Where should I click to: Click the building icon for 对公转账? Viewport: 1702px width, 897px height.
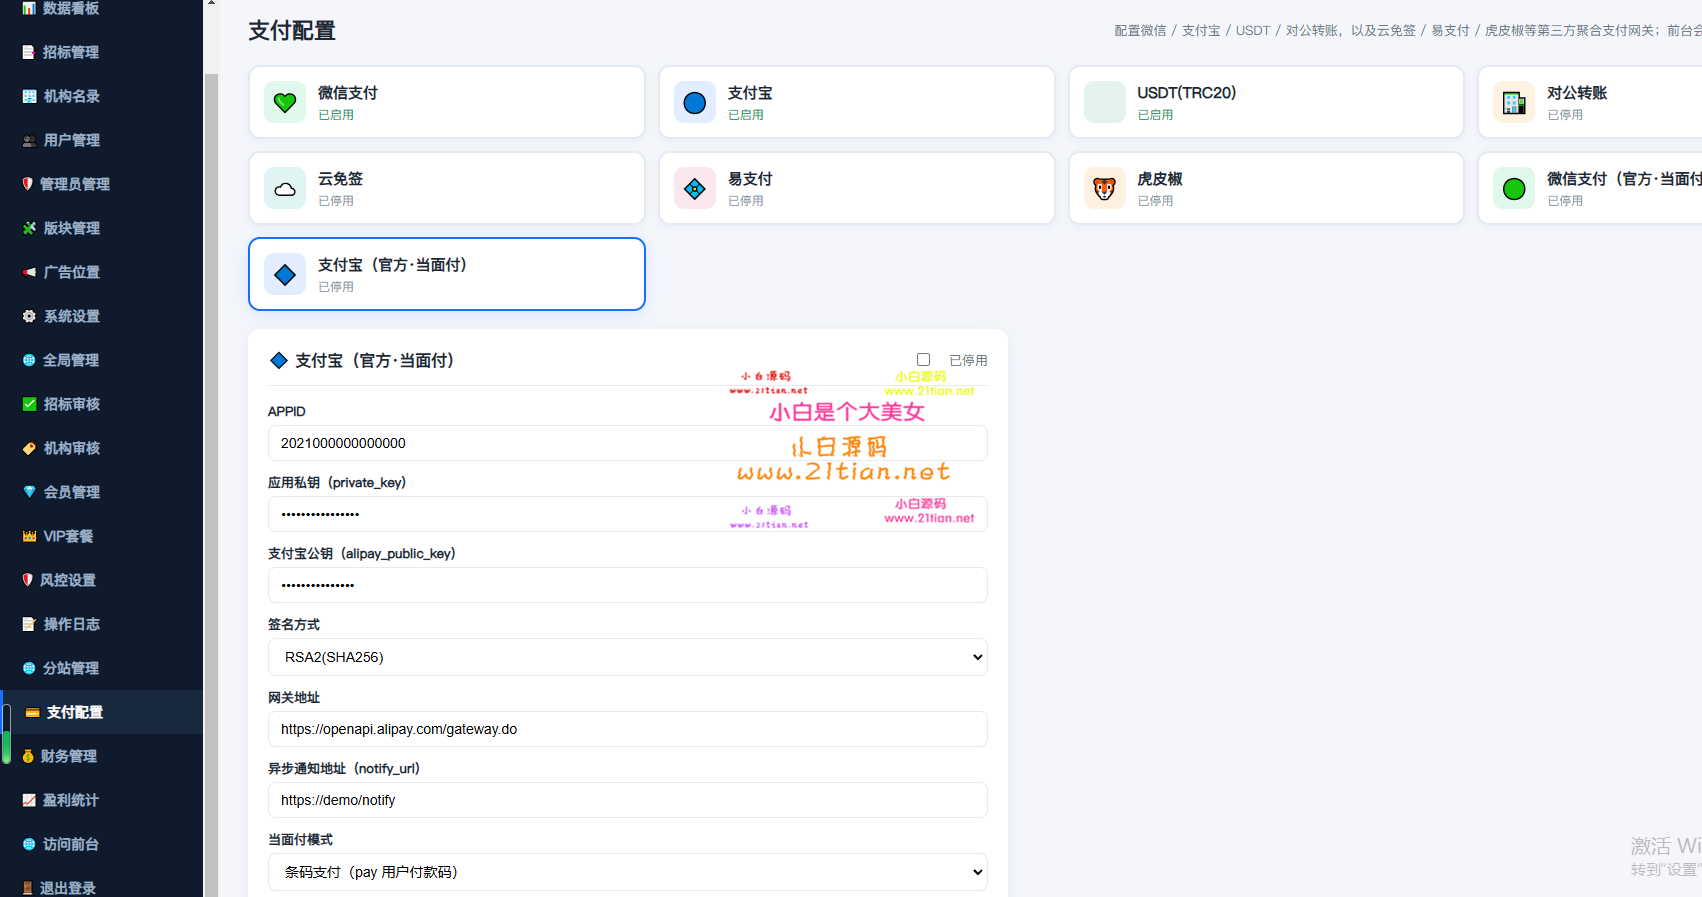pyautogui.click(x=1514, y=102)
